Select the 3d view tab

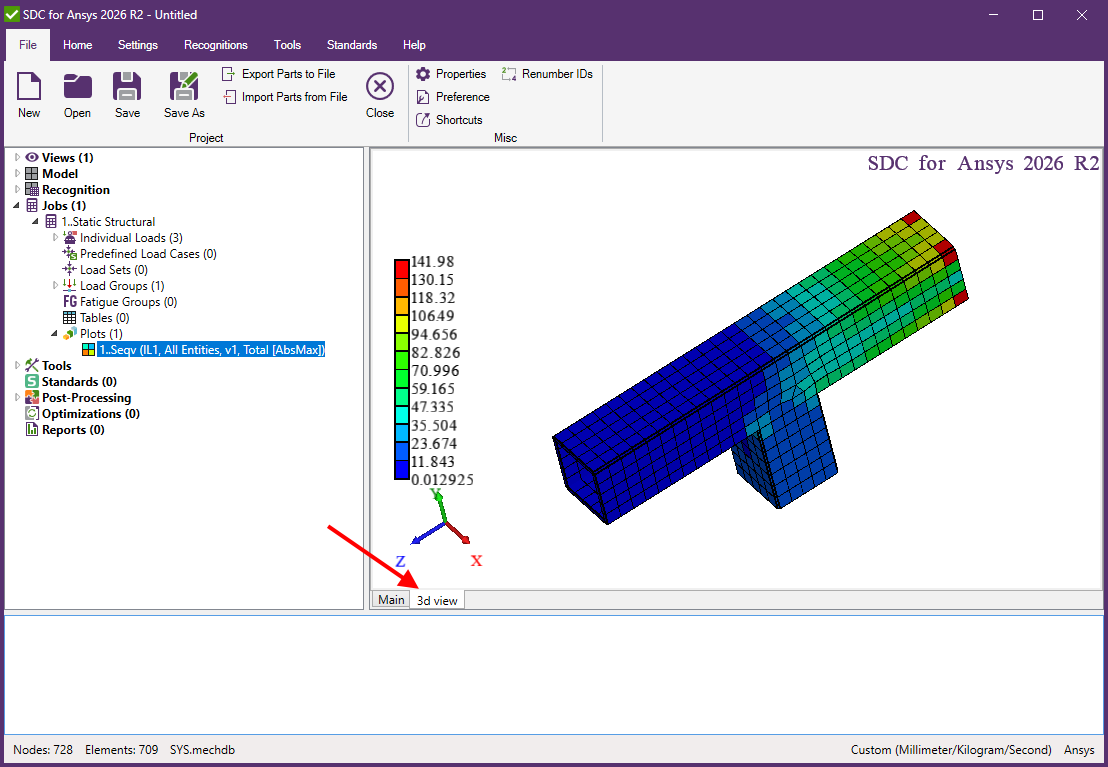click(x=437, y=600)
